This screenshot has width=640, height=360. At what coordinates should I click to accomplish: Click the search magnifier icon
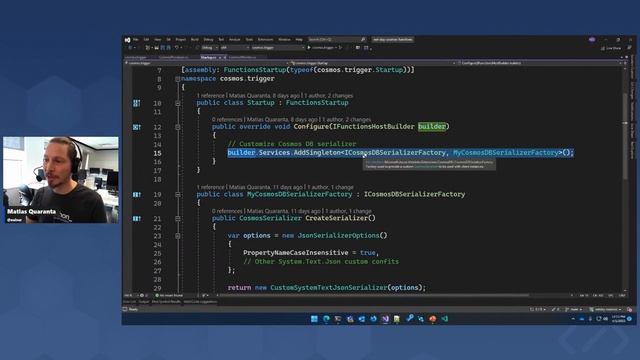click(363, 40)
